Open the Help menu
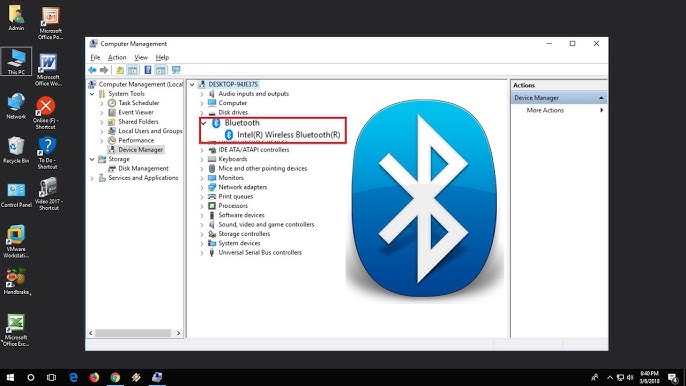 (162, 57)
